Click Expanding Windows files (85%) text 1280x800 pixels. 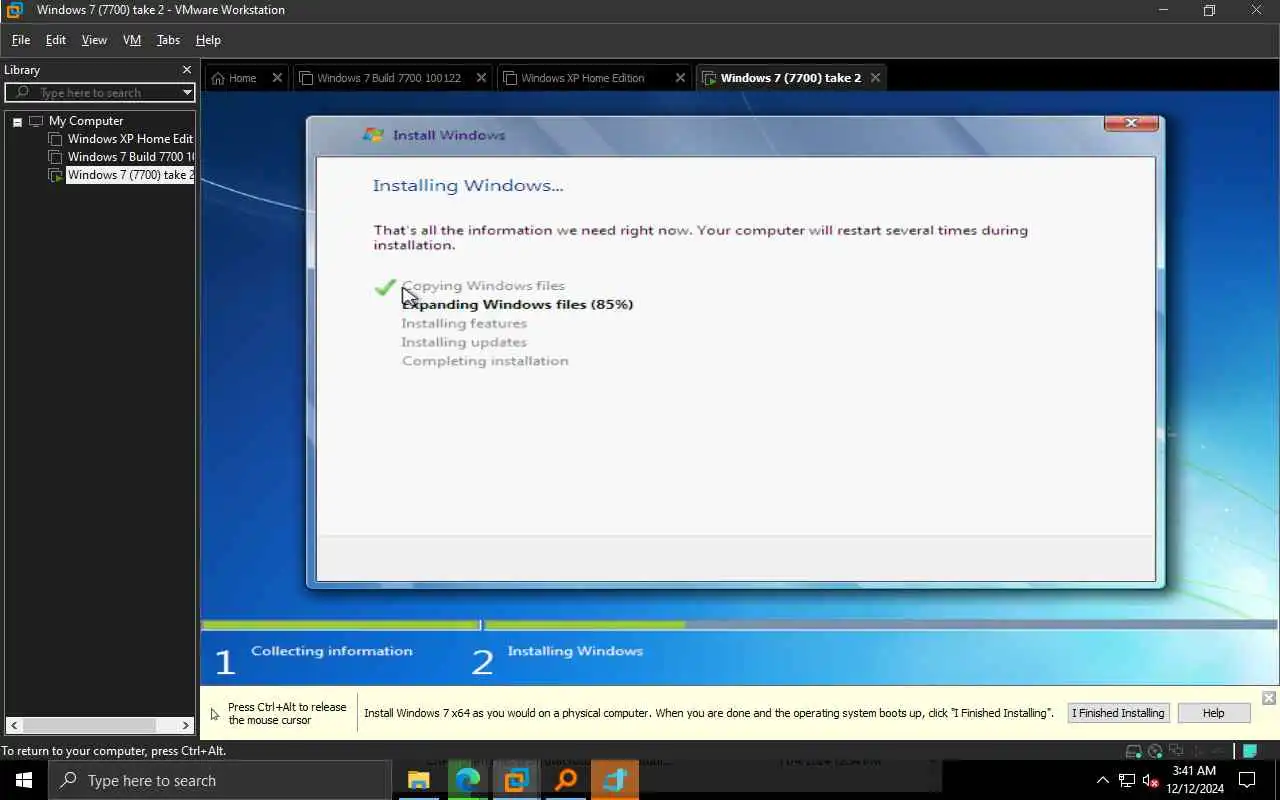[x=517, y=304]
